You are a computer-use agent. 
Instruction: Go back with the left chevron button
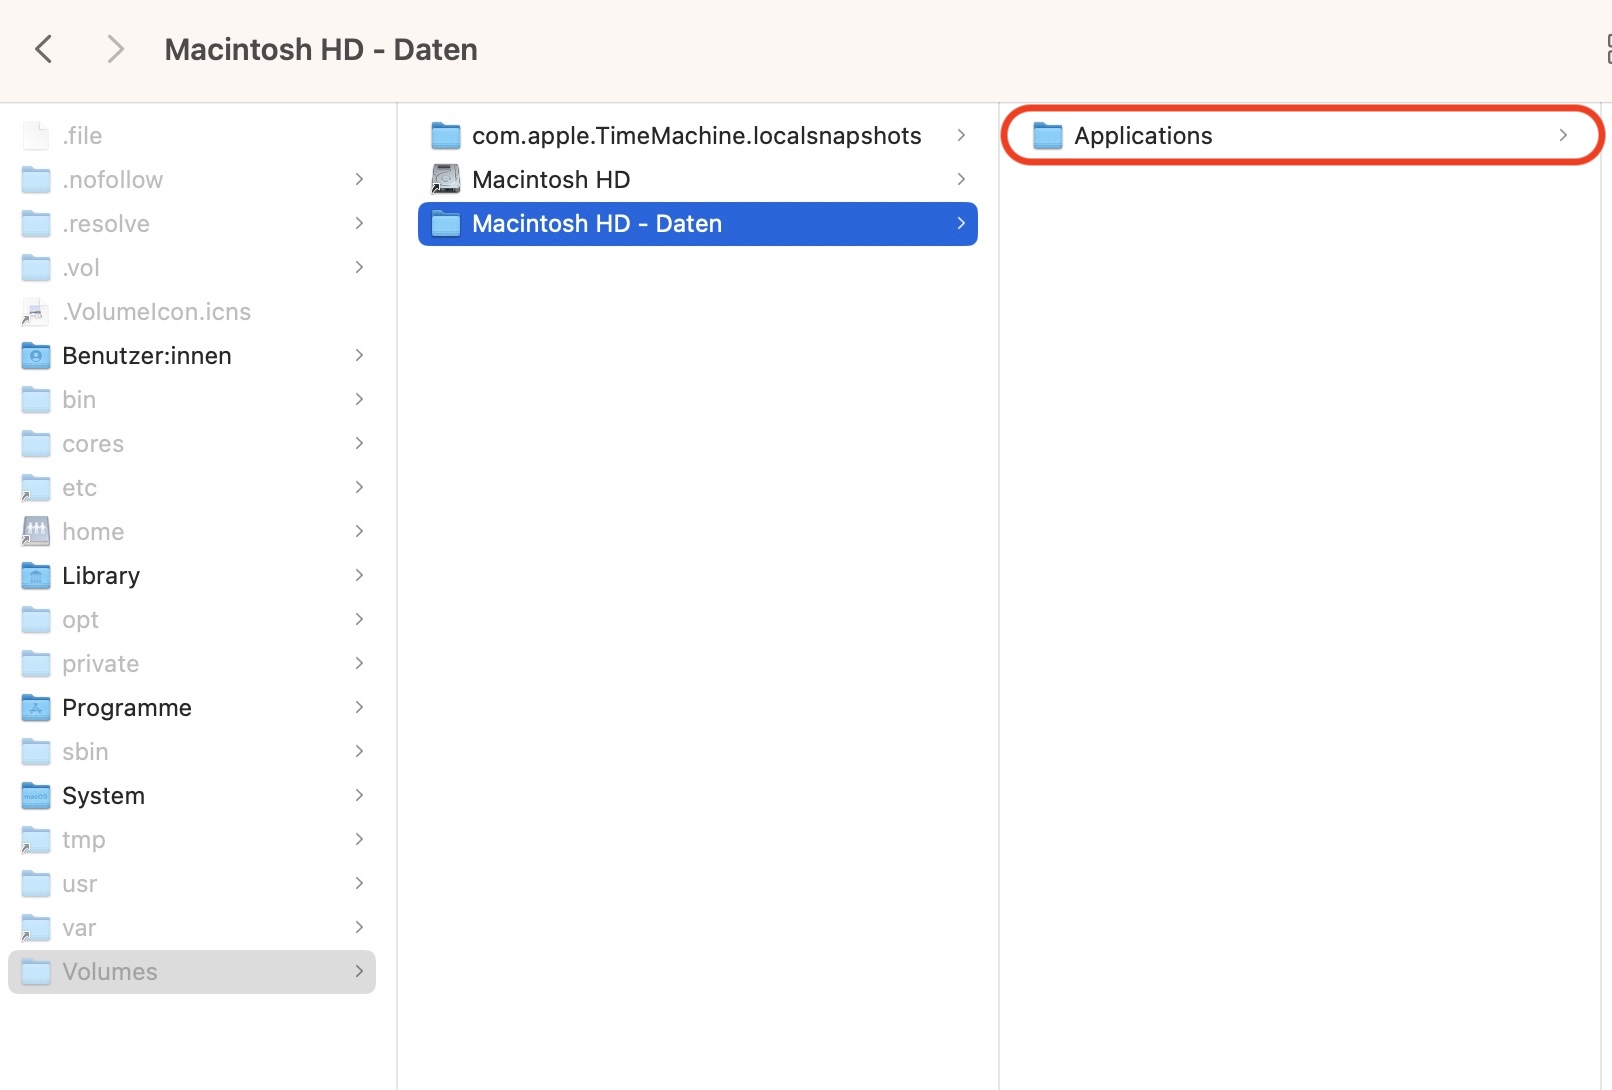pyautogui.click(x=44, y=49)
